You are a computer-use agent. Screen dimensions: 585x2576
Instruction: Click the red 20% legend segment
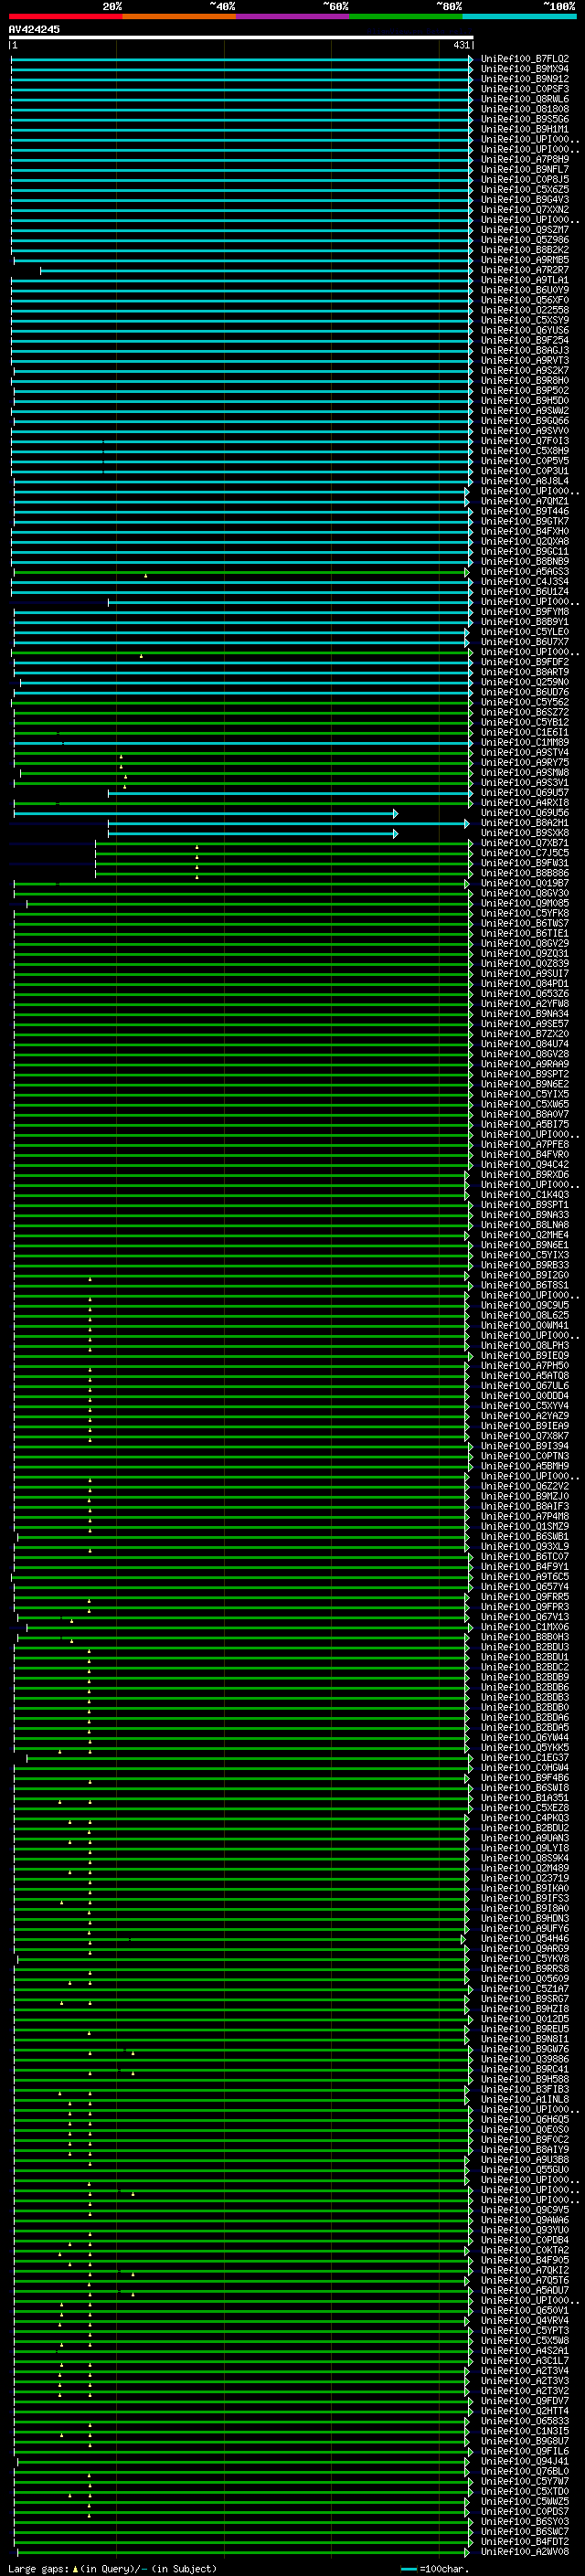point(65,16)
